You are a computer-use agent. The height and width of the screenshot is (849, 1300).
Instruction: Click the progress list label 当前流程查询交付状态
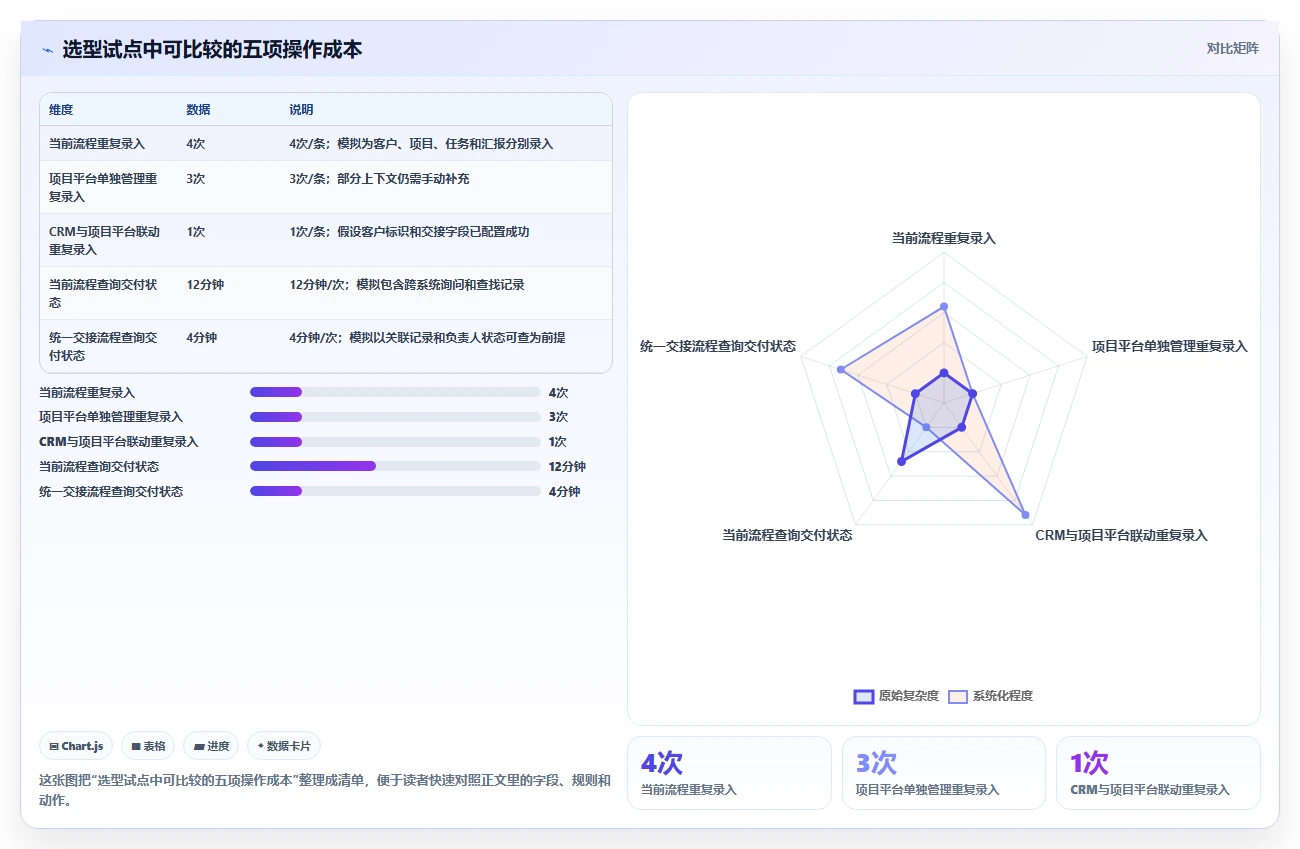(x=99, y=466)
